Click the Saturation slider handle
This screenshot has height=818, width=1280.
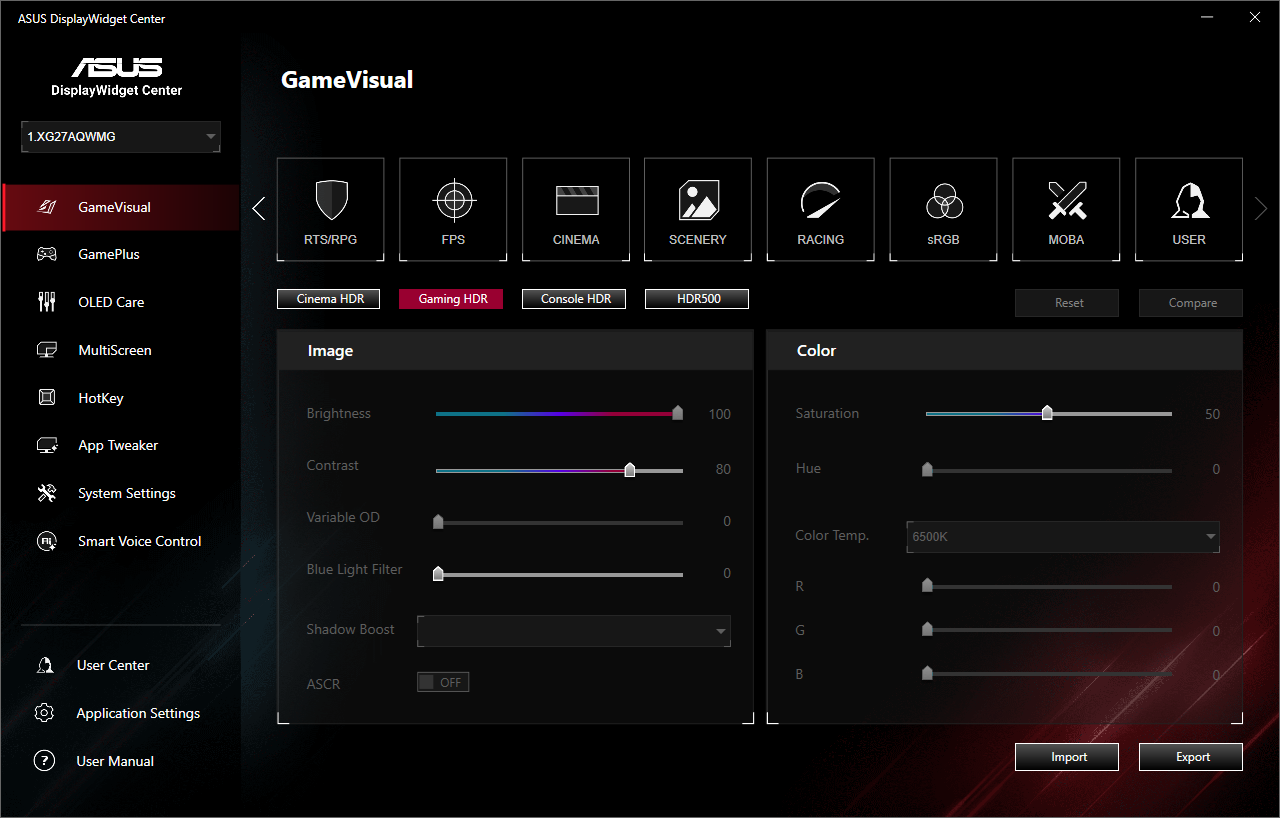1047,413
